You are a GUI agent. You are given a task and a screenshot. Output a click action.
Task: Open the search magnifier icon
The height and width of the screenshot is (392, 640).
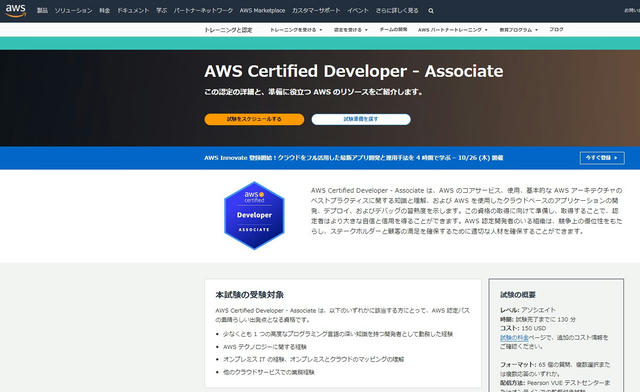click(x=431, y=11)
